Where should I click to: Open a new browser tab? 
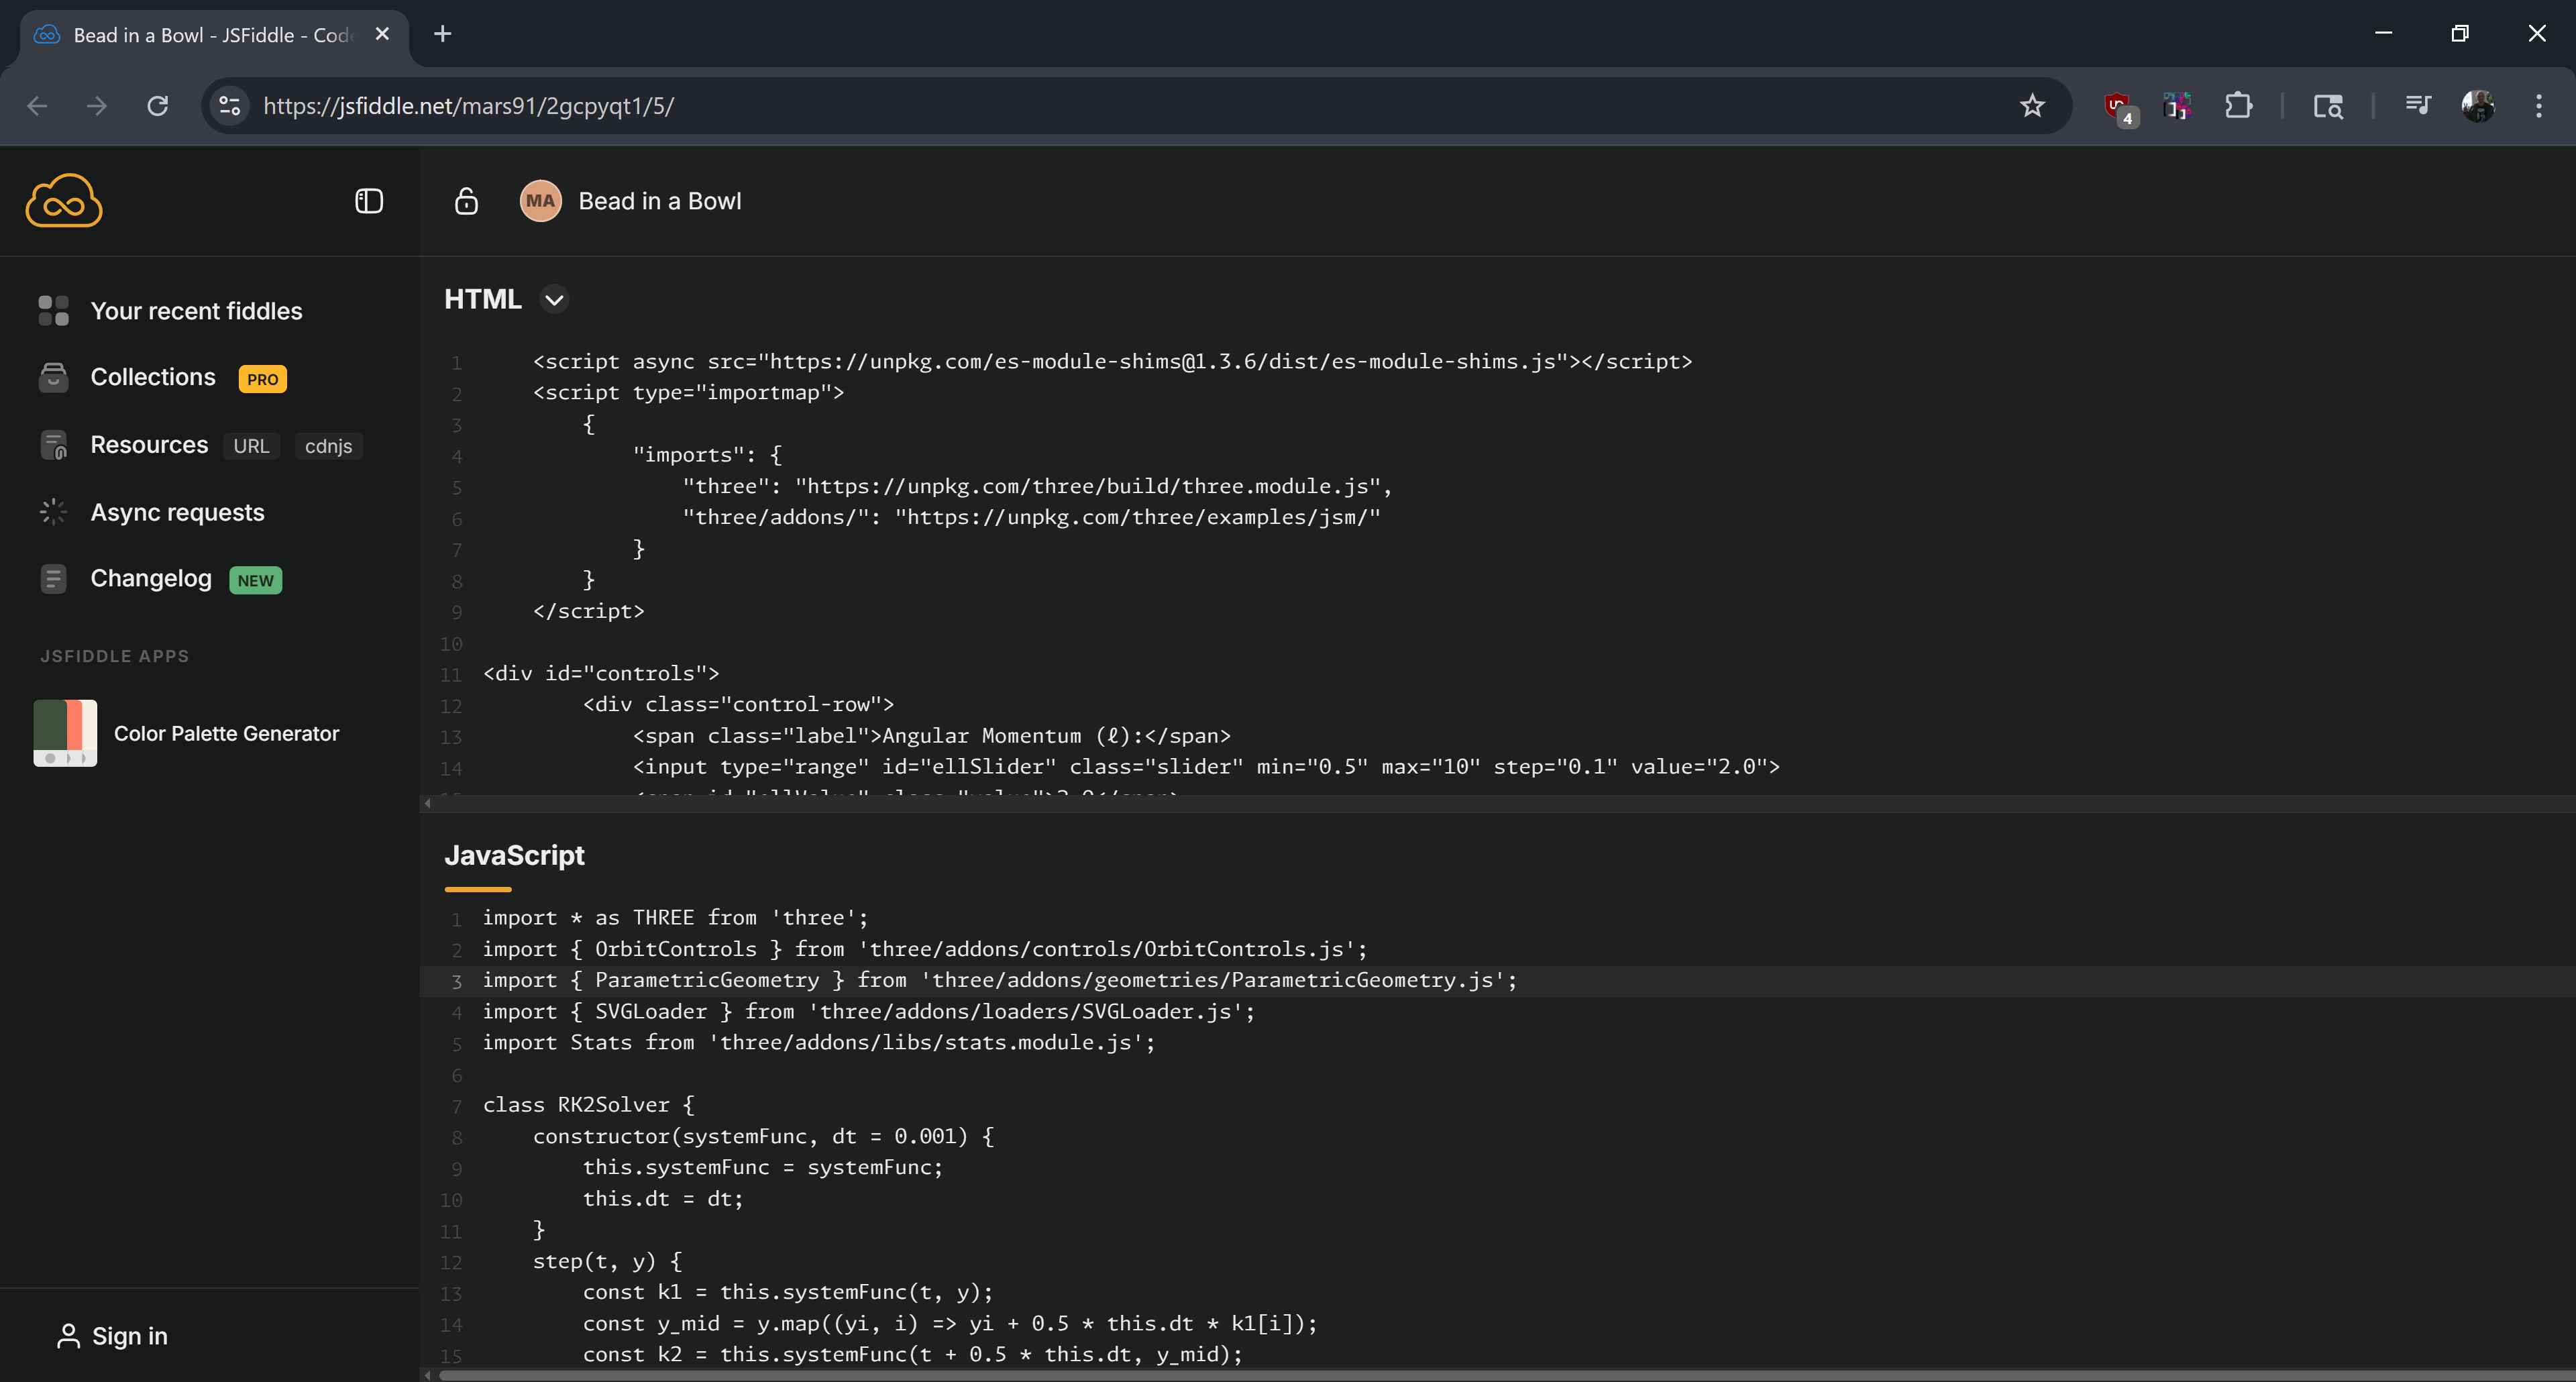tap(443, 34)
